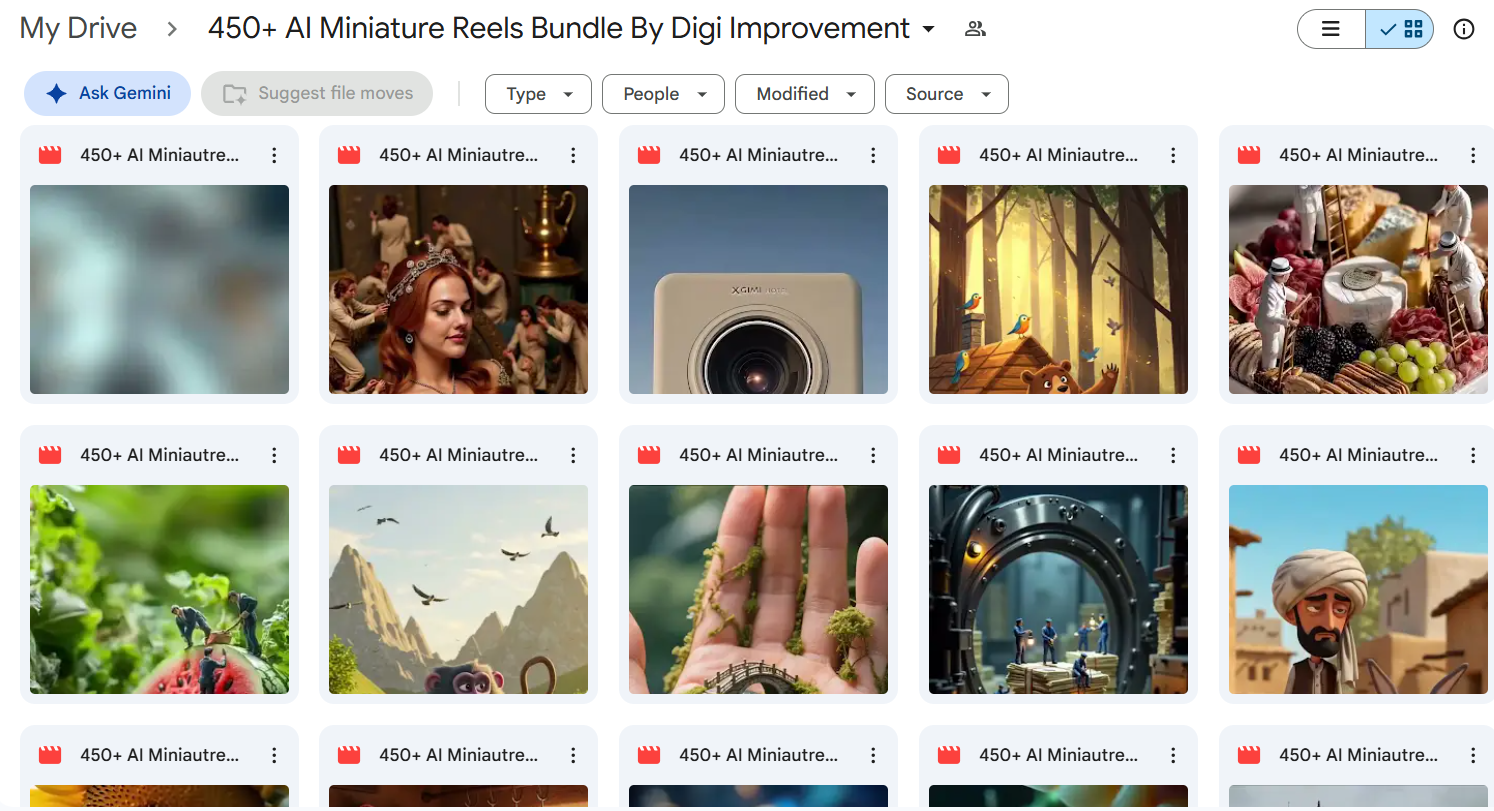Open more actions for the XGIMI projector video
Image resolution: width=1494 pixels, height=811 pixels.
873,155
